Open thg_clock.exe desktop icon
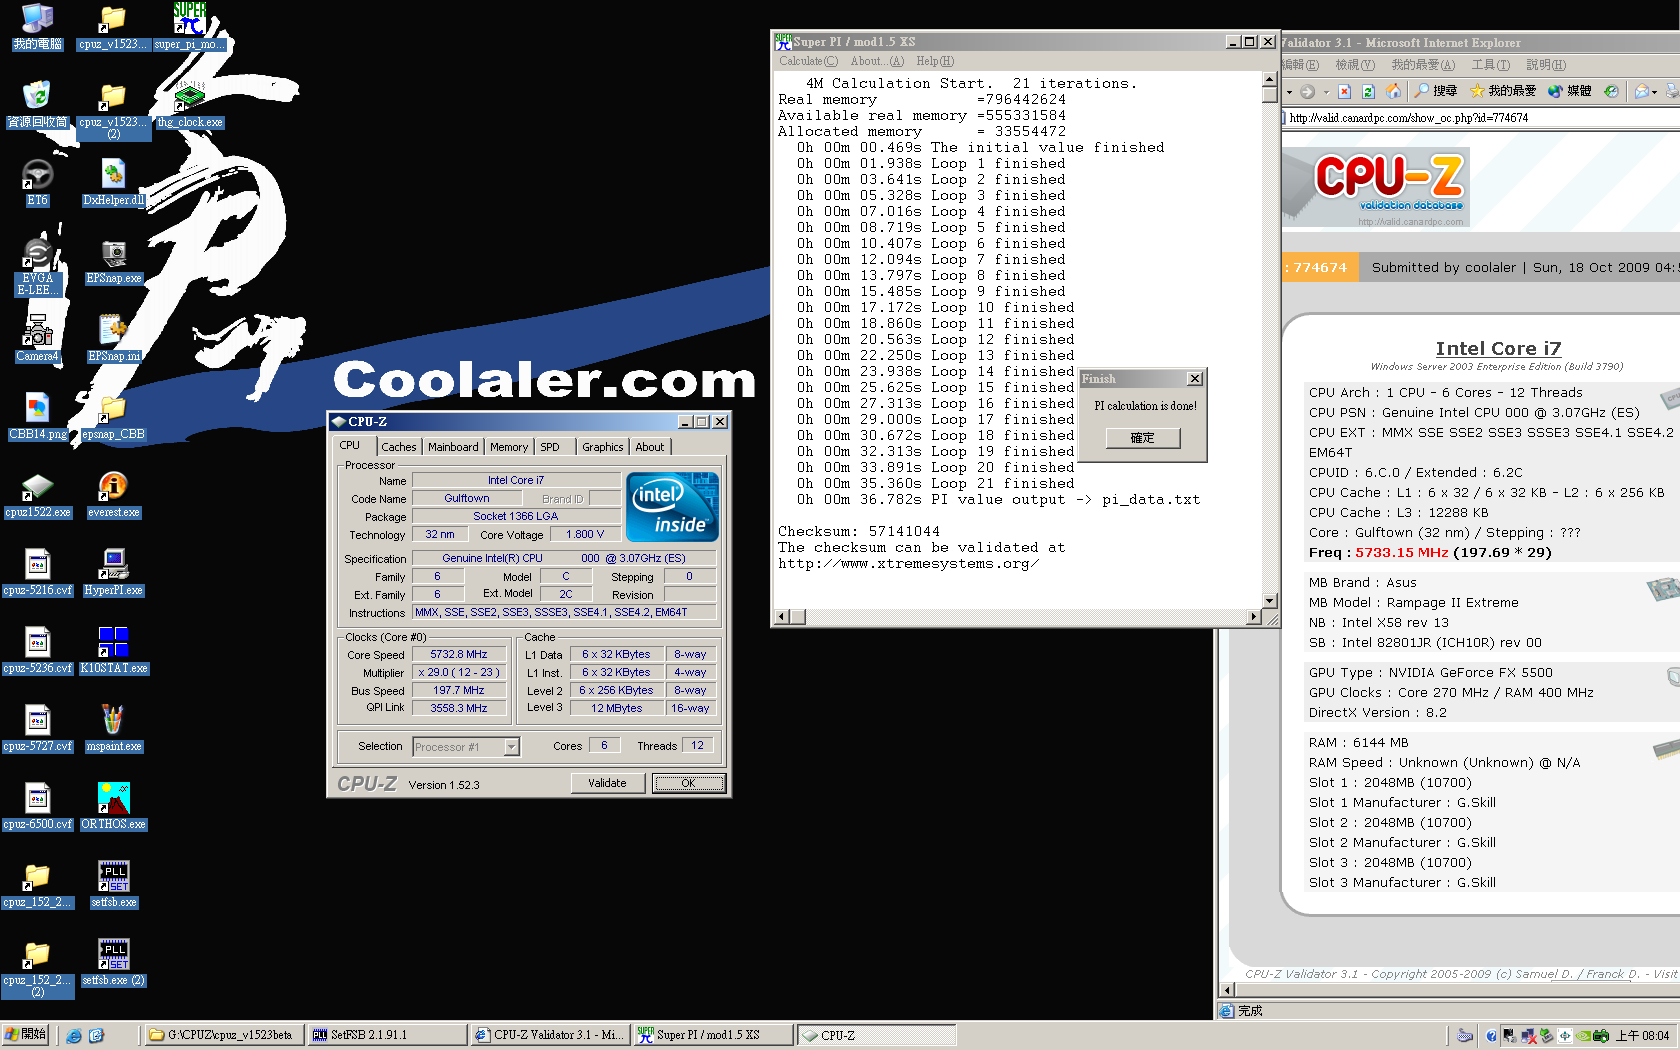The image size is (1680, 1050). [190, 104]
